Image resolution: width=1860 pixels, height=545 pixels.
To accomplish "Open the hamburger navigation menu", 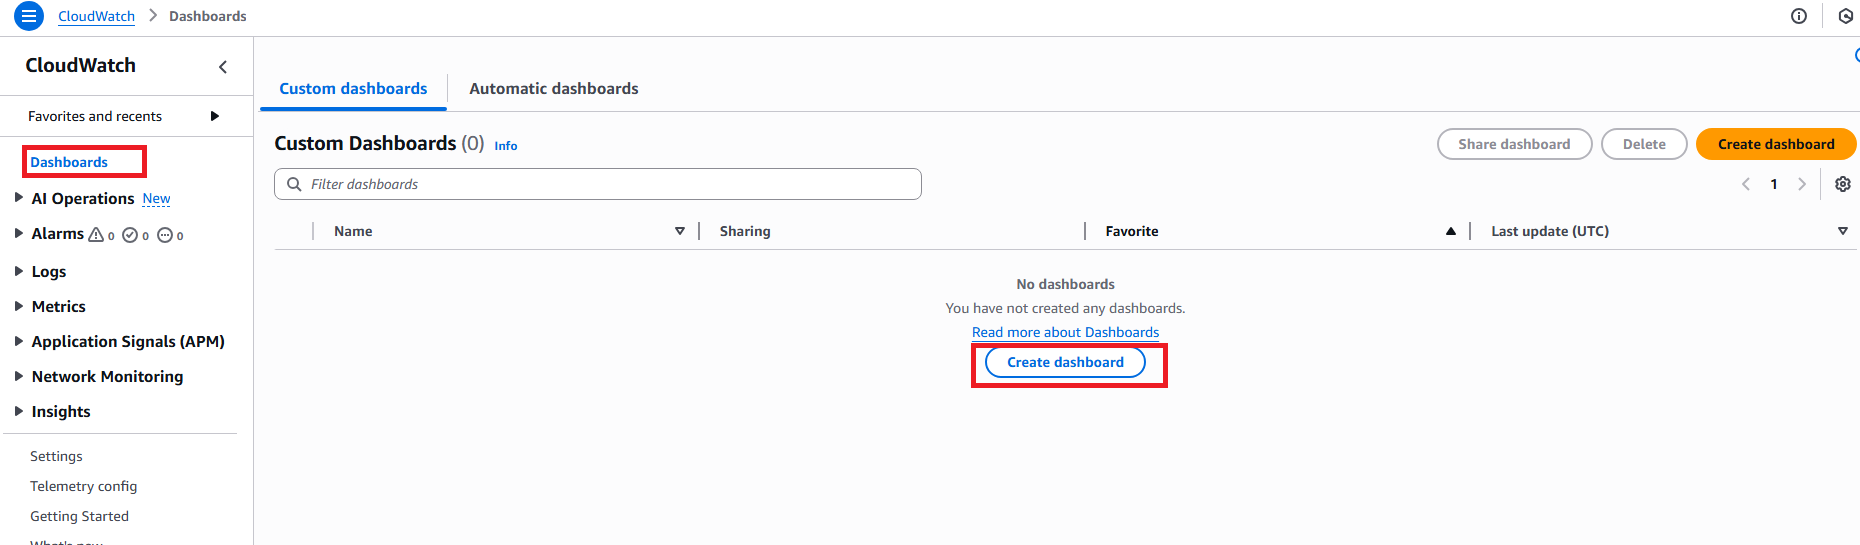I will [x=29, y=16].
